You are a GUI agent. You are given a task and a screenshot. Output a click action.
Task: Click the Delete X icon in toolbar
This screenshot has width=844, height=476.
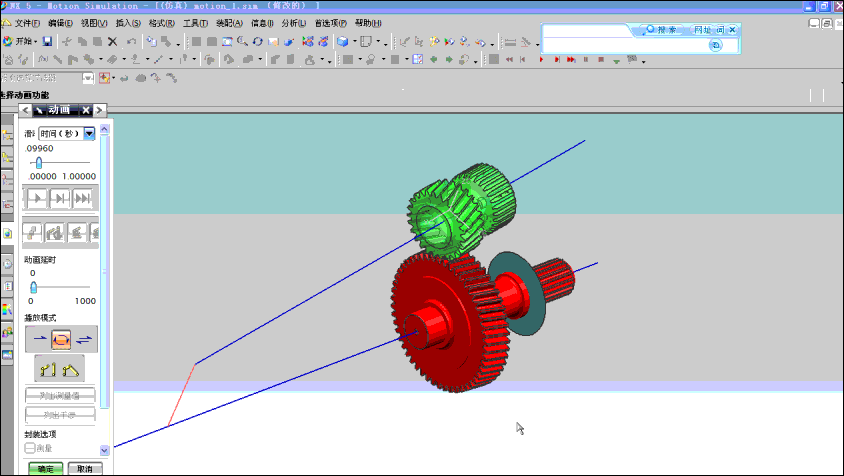[x=112, y=41]
